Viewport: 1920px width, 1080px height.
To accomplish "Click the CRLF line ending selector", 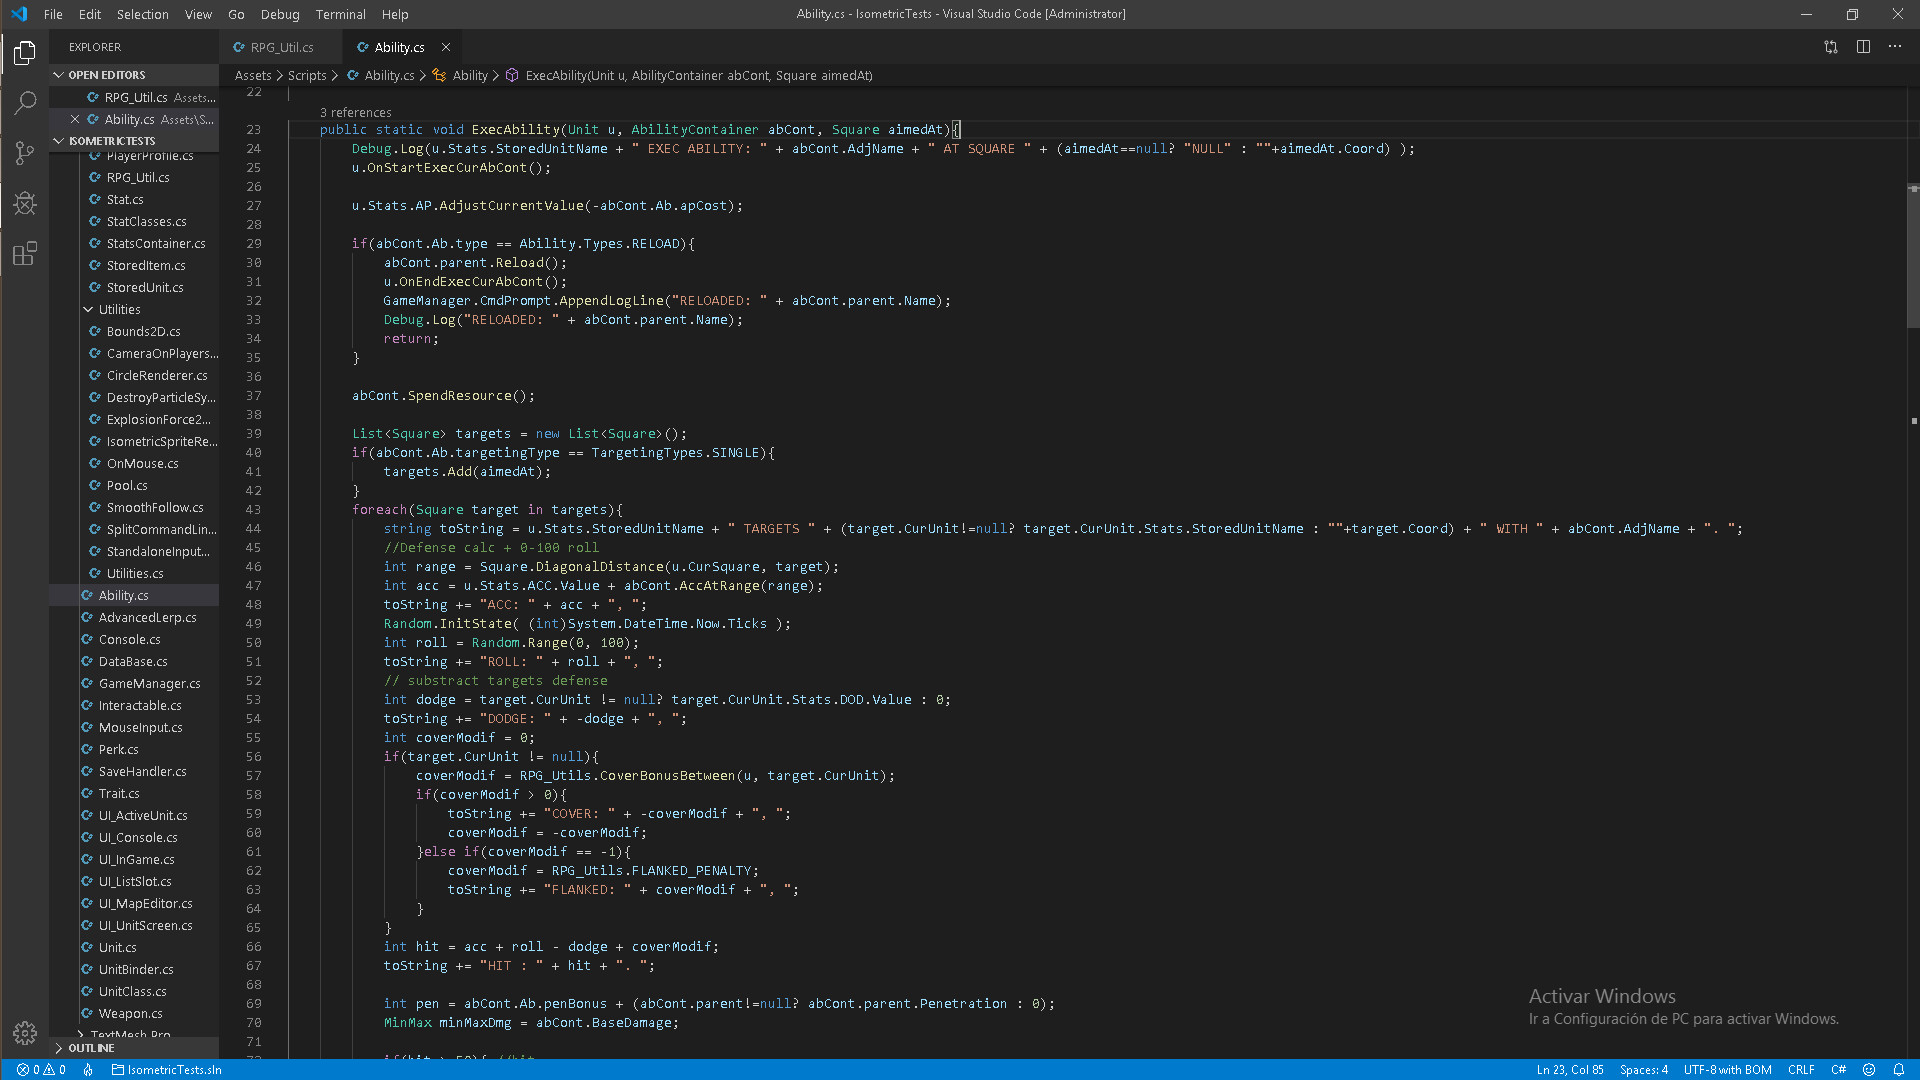I will tap(1800, 1069).
